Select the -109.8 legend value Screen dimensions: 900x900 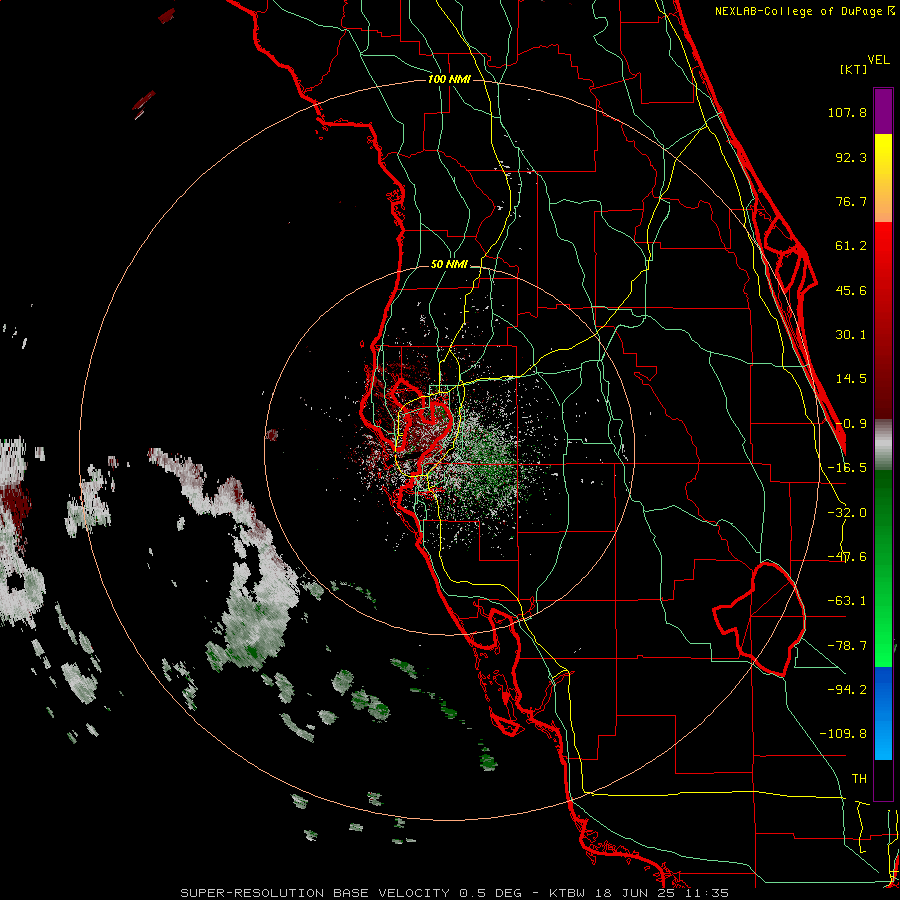(843, 734)
